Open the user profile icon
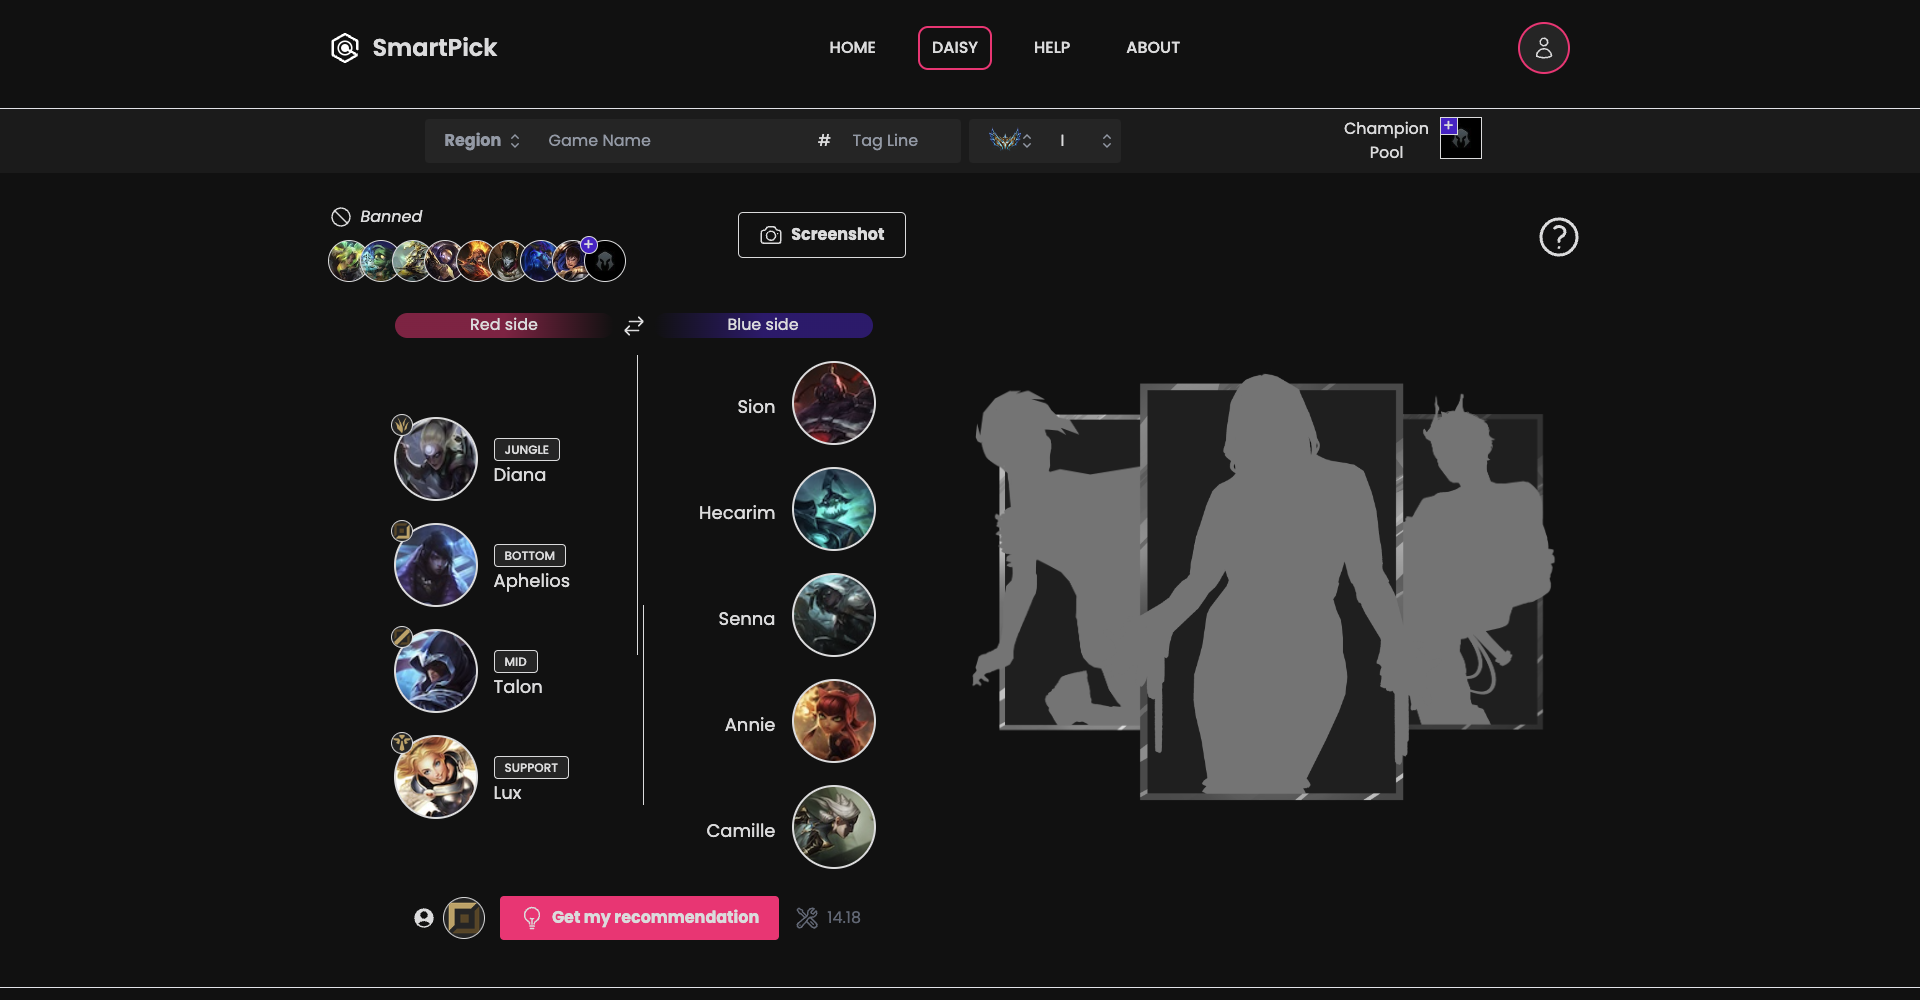This screenshot has width=1920, height=1000. click(1543, 48)
